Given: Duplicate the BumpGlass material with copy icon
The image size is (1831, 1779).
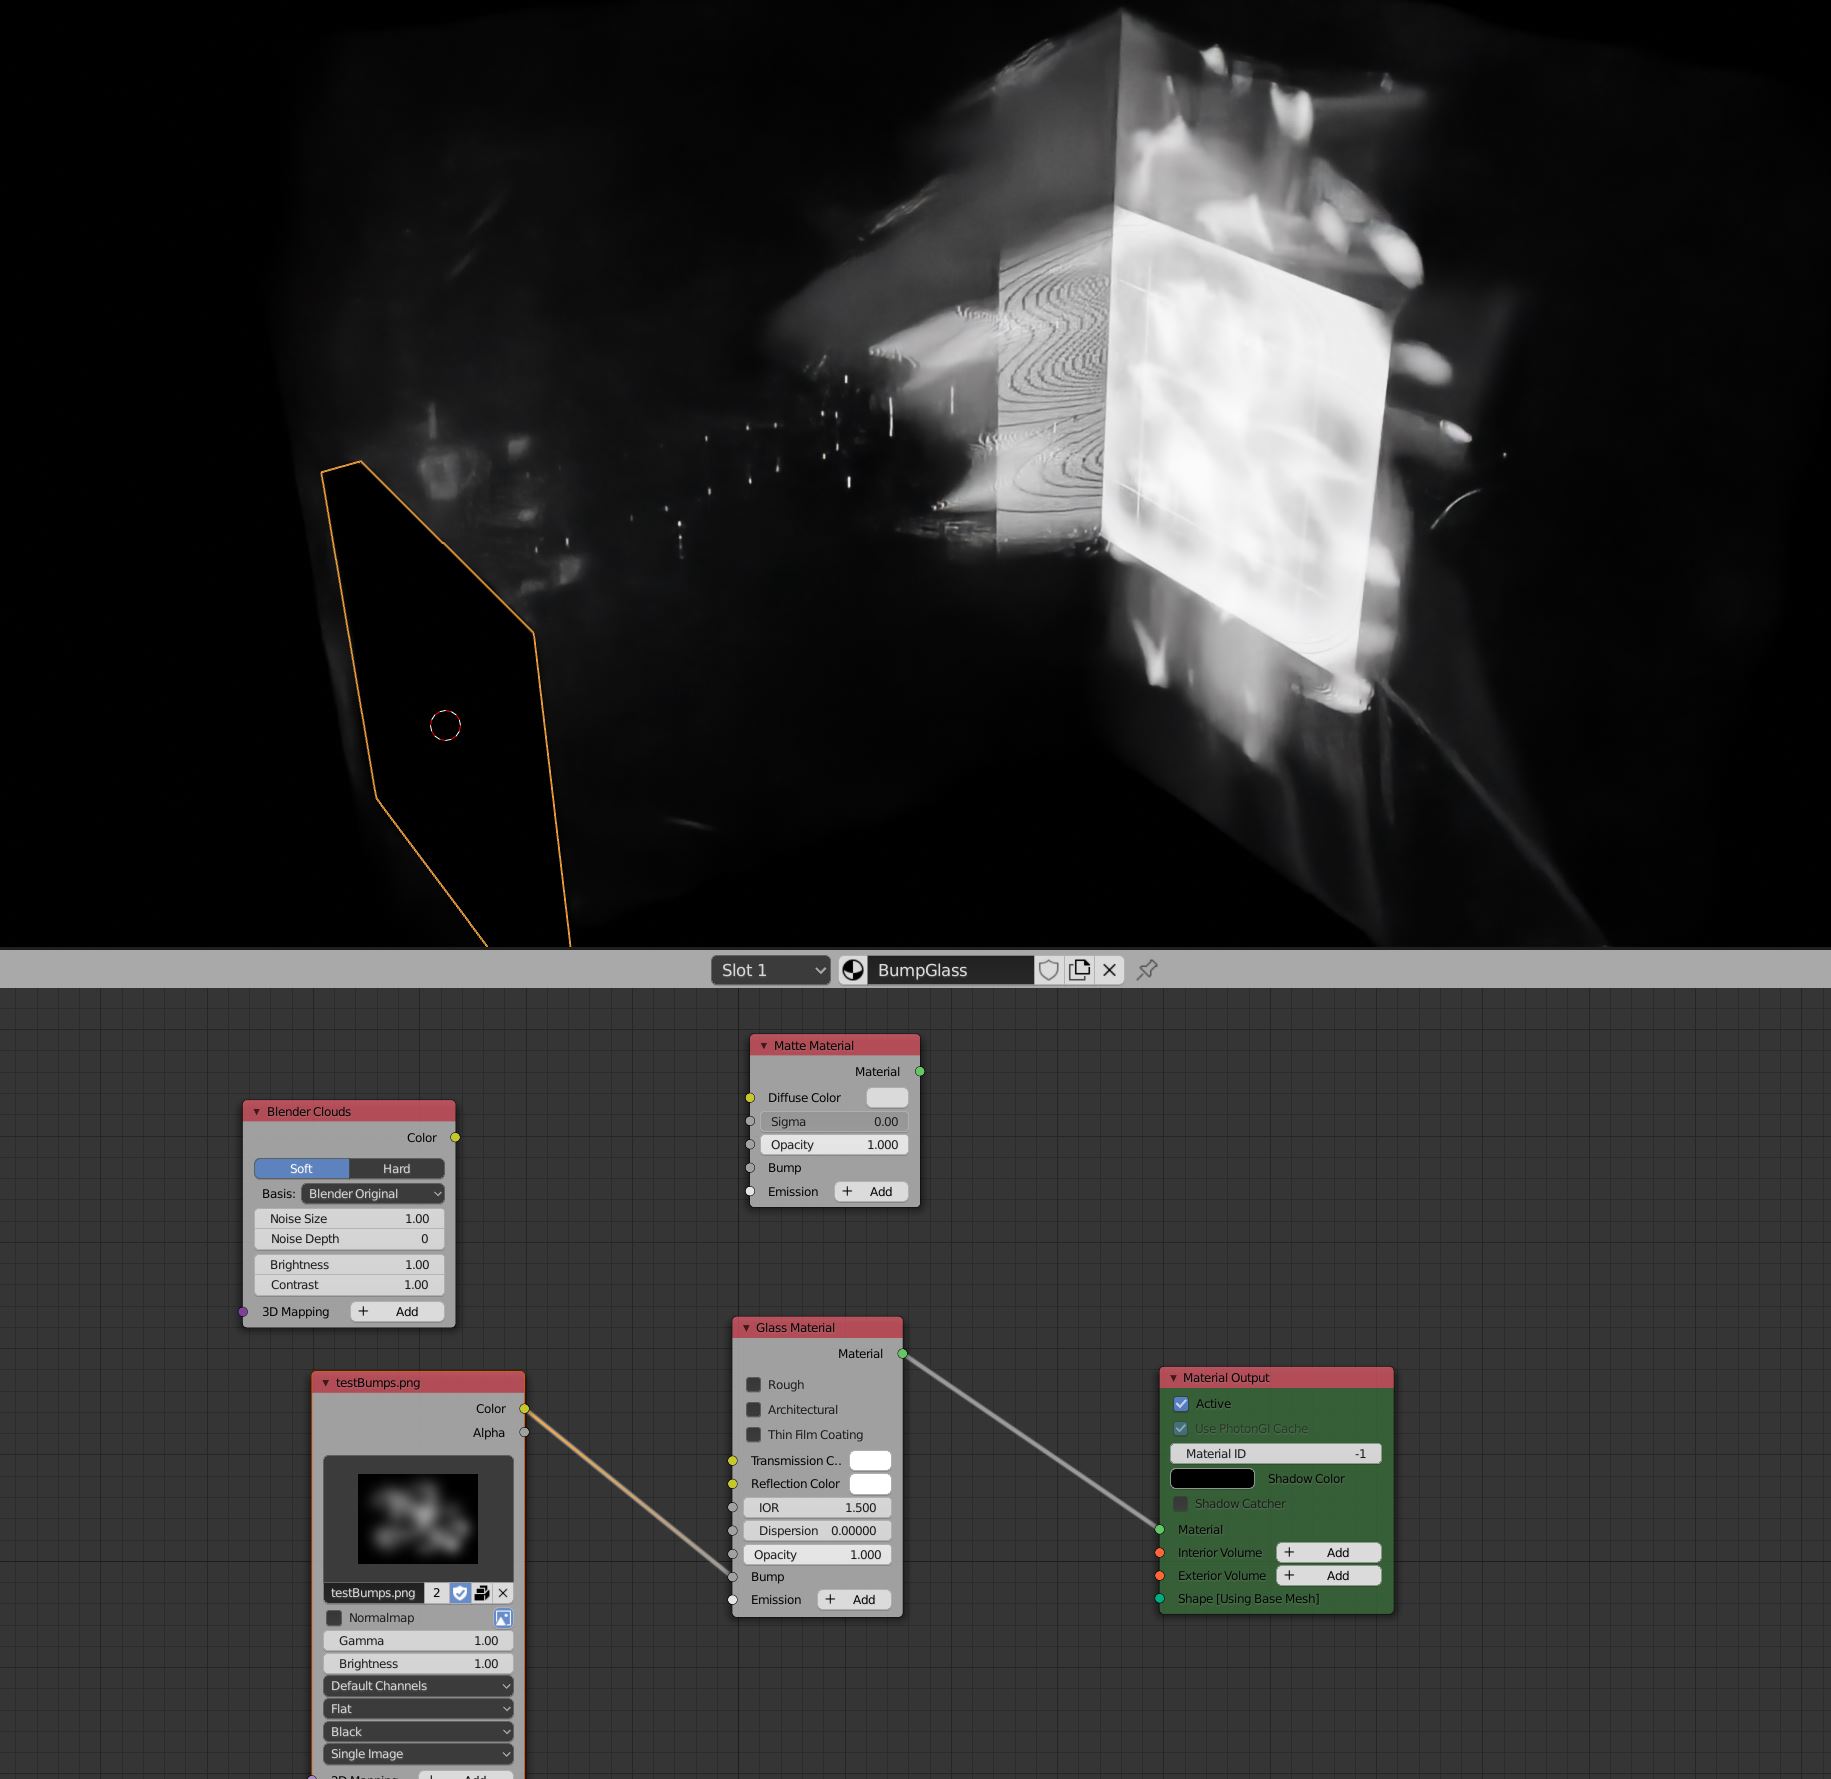Looking at the screenshot, I should (1079, 970).
